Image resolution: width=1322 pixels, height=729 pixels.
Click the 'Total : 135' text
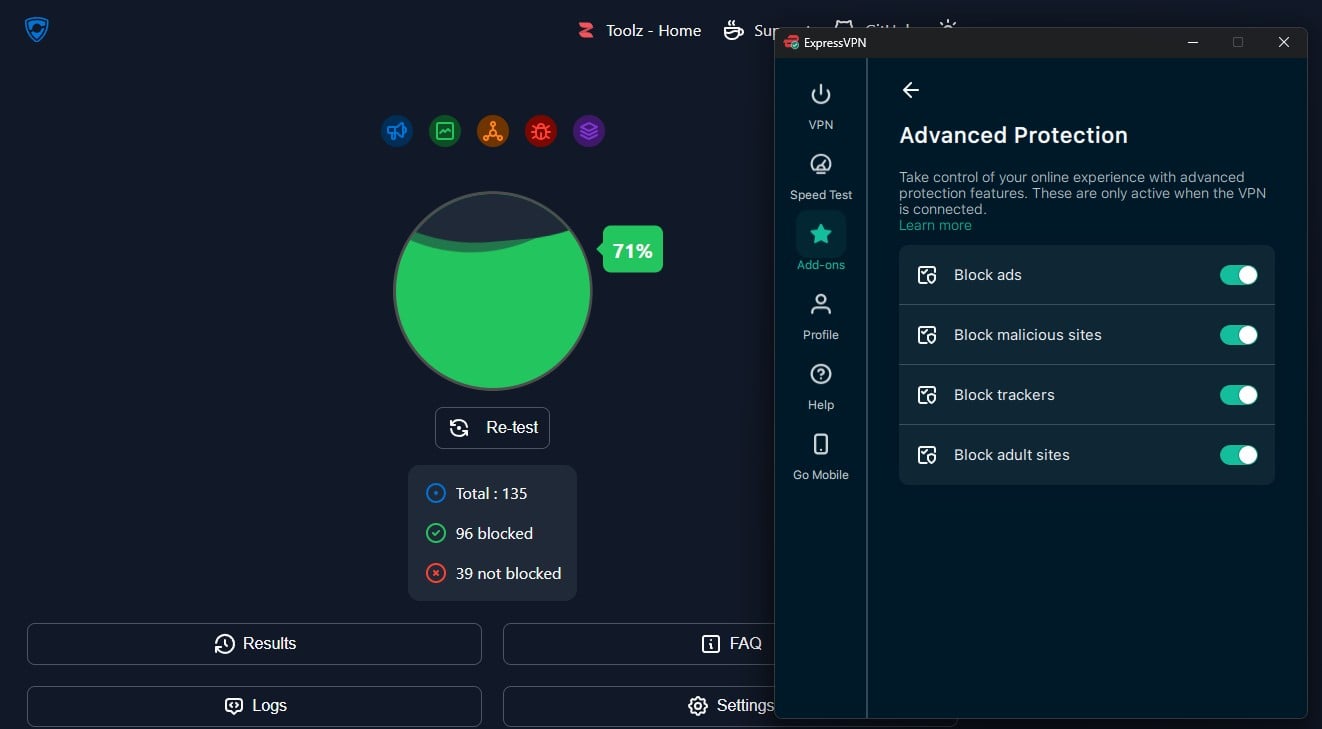point(491,493)
